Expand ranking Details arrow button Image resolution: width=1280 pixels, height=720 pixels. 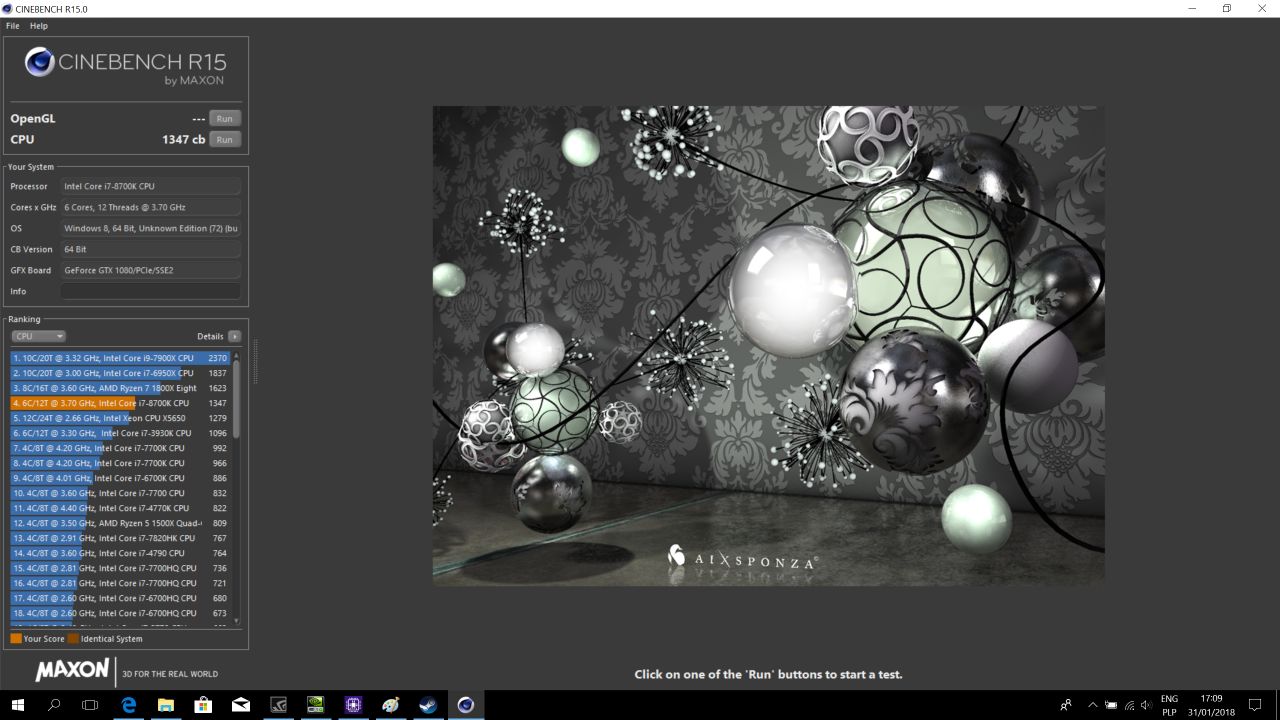tap(234, 336)
